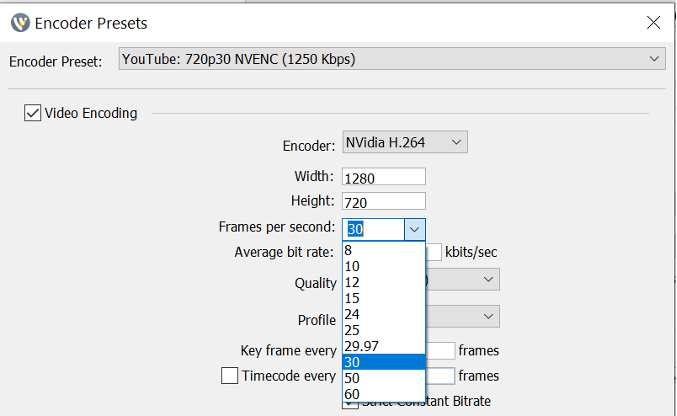Collapse the Frames per second dropdown arrow
Viewport: 677px width, 416px height.
tap(414, 229)
